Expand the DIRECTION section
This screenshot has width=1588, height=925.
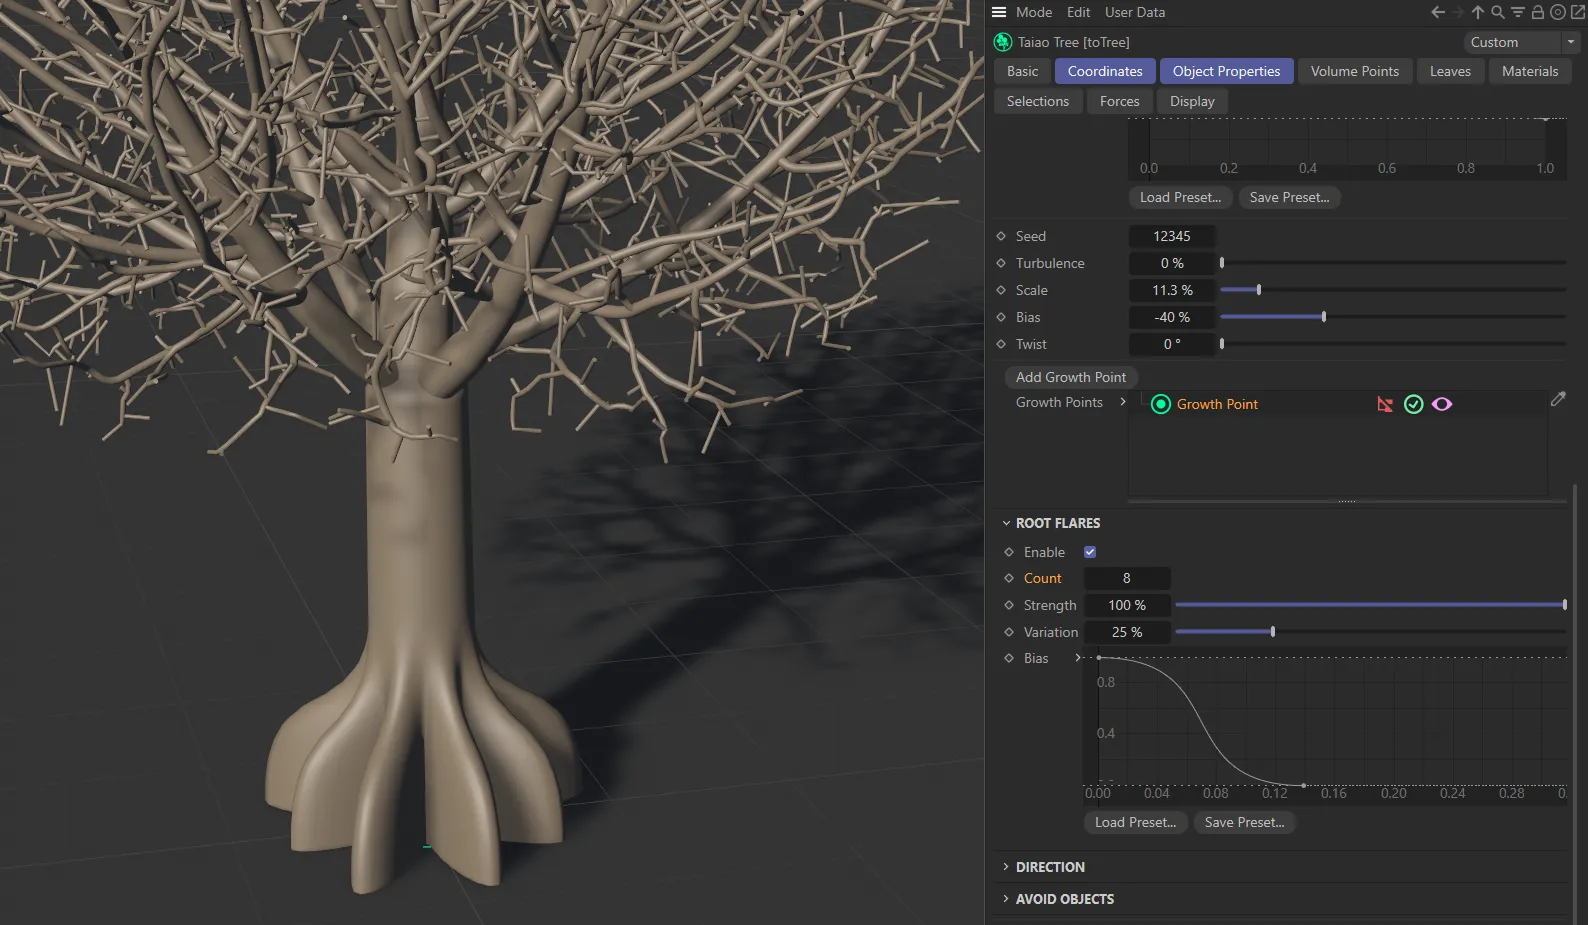1006,867
